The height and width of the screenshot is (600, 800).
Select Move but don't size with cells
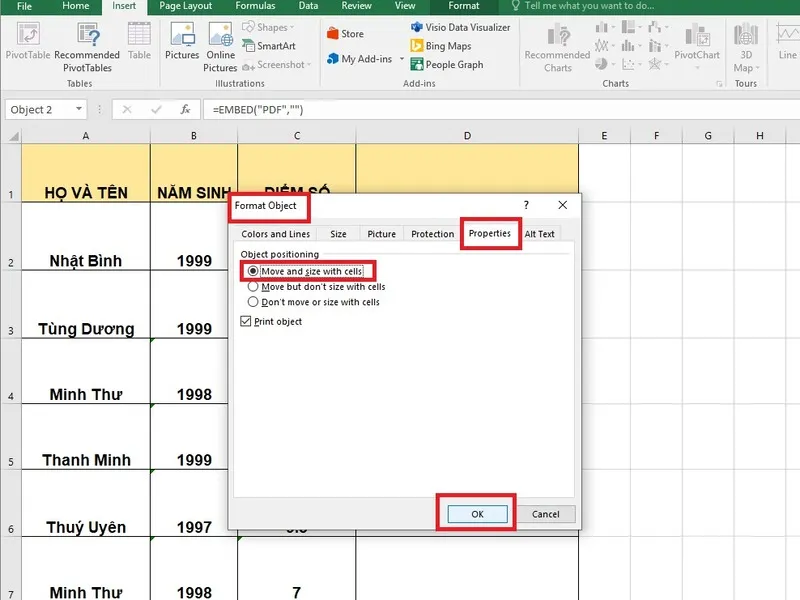click(316, 287)
